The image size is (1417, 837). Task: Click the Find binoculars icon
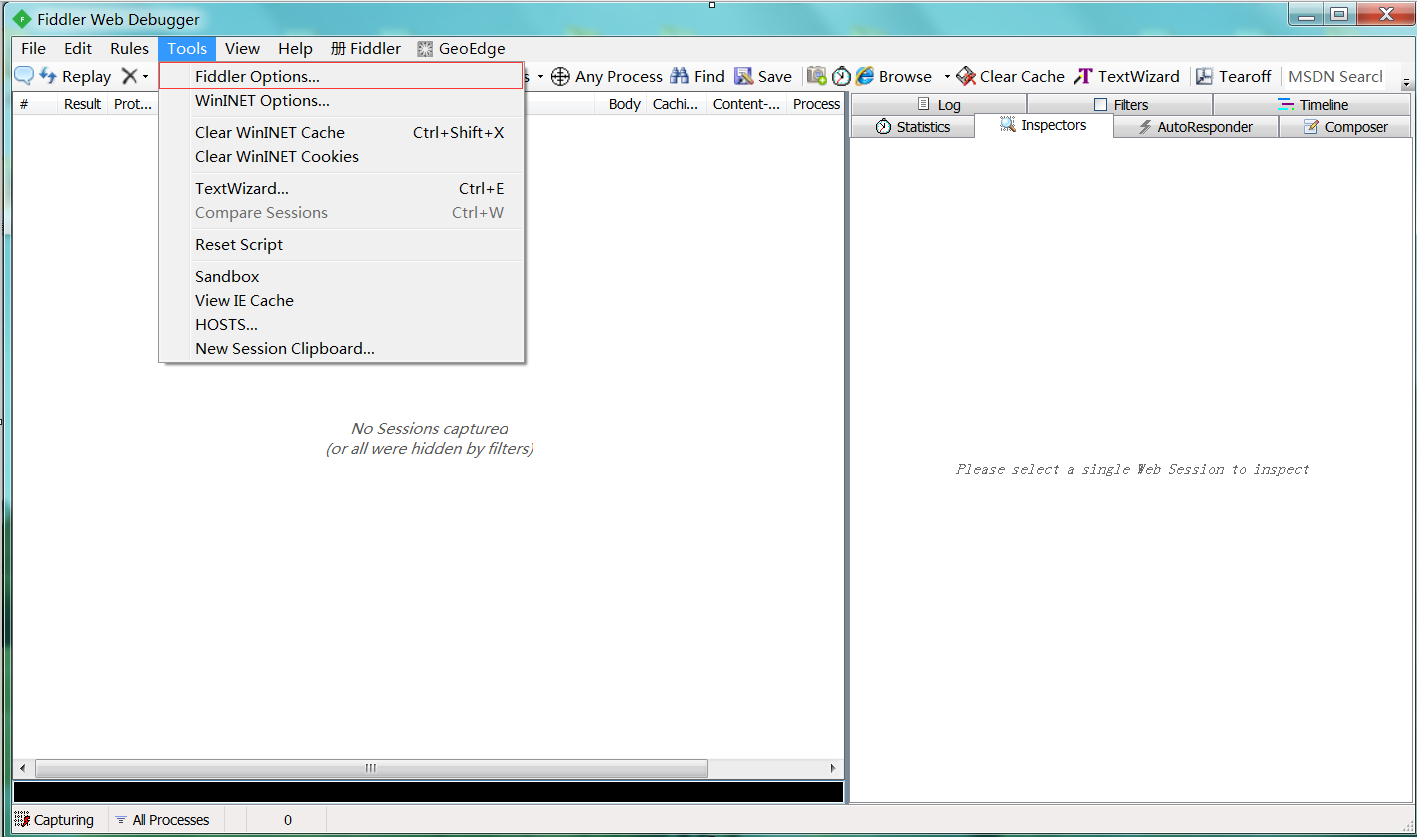pyautogui.click(x=680, y=76)
